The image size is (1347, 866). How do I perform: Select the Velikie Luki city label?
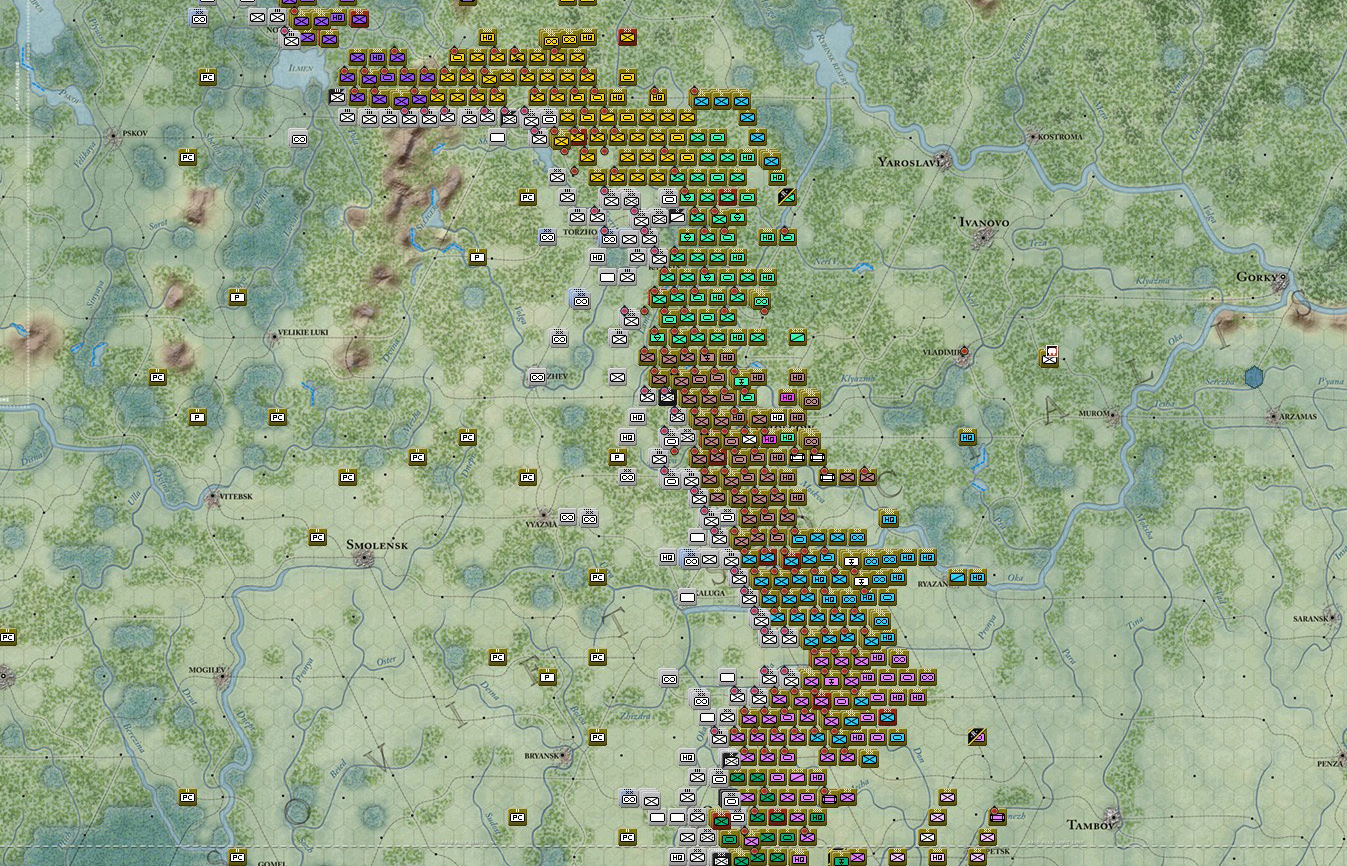(x=302, y=332)
